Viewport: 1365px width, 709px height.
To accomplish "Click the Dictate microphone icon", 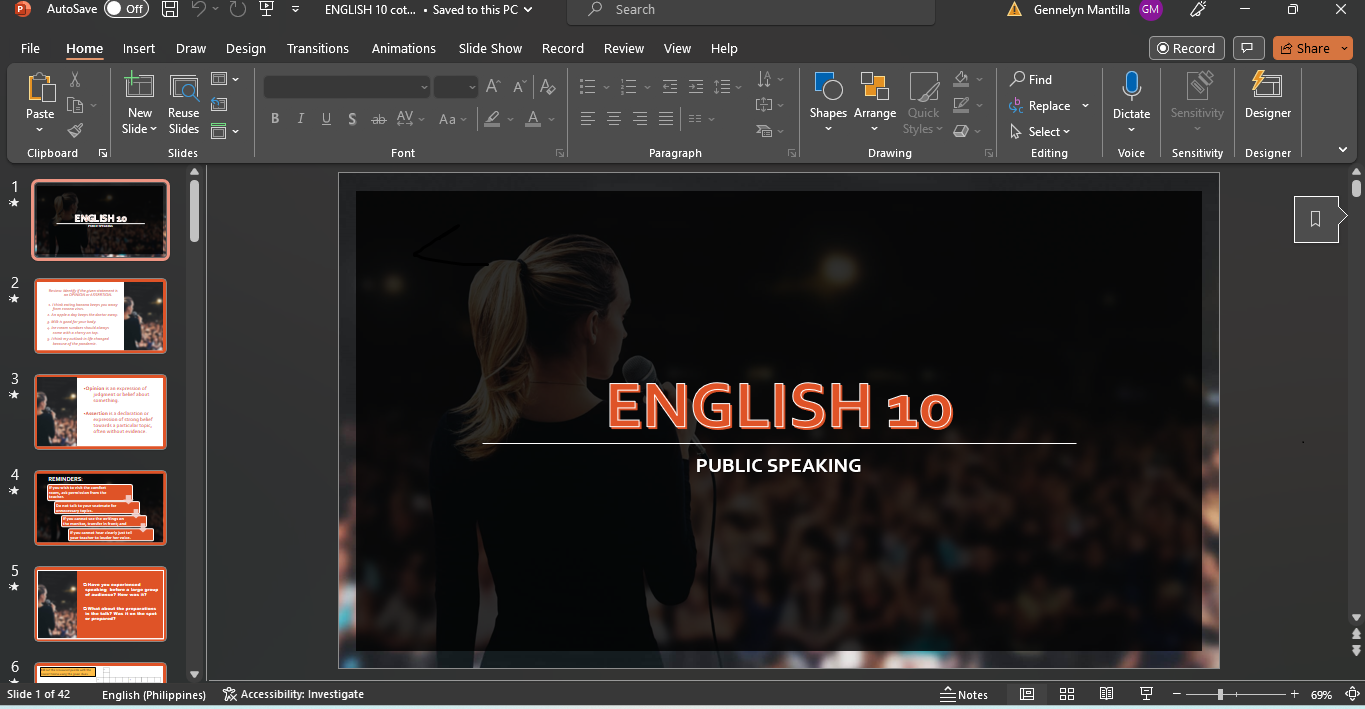I will (1131, 88).
